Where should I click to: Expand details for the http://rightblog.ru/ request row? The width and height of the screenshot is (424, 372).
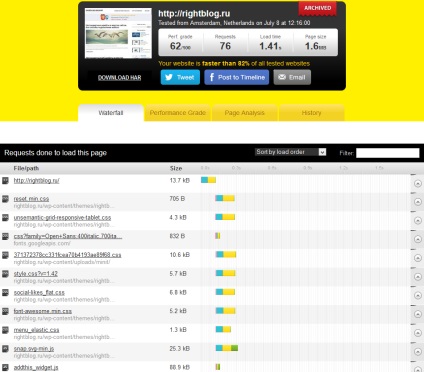[x=418, y=184]
